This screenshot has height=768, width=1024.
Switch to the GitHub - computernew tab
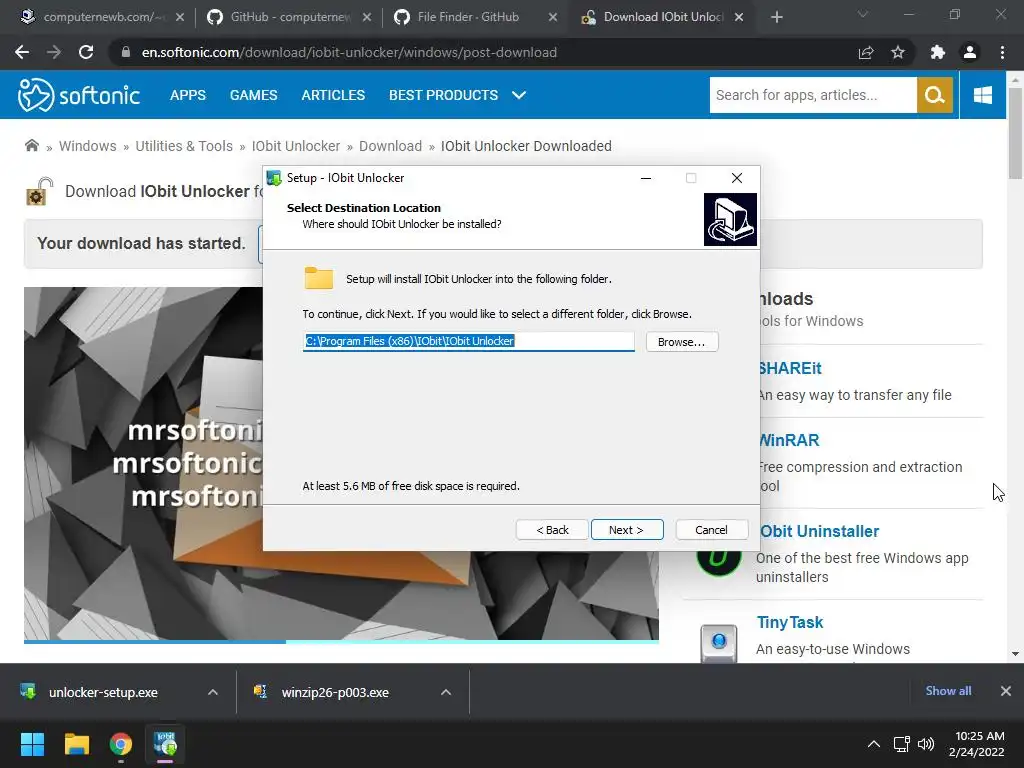[289, 17]
